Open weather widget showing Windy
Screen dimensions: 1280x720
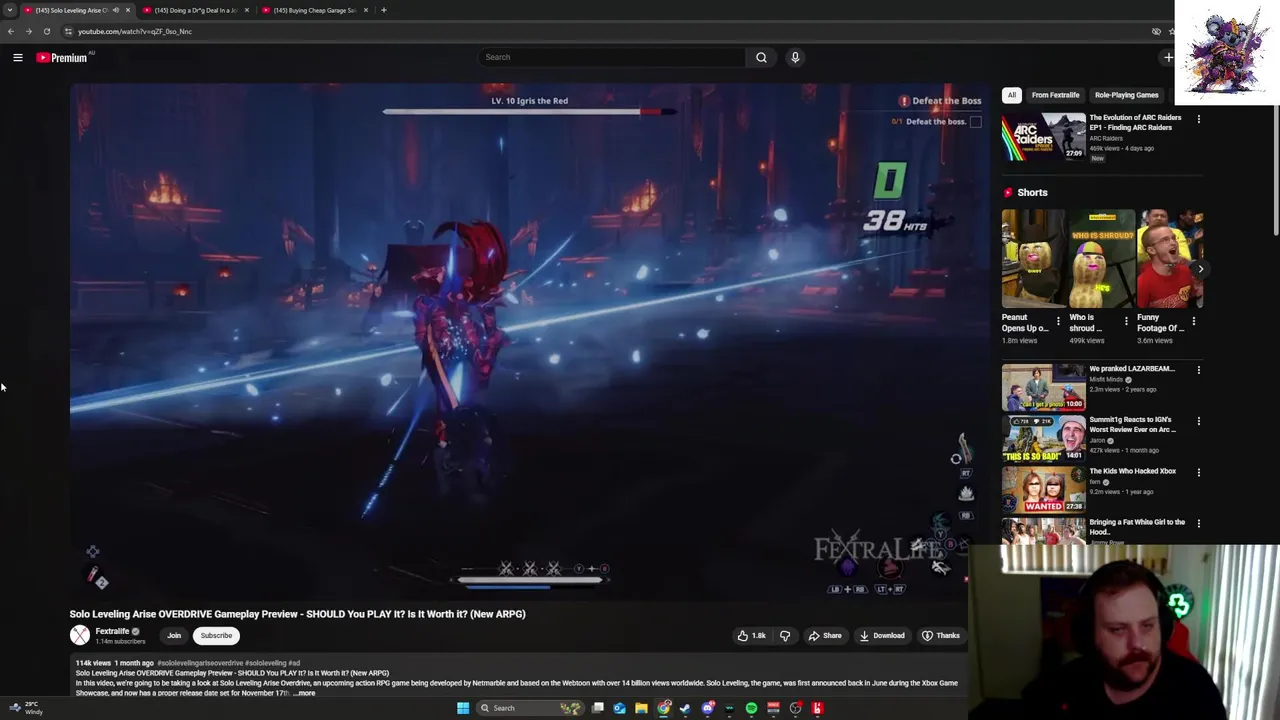(26, 708)
